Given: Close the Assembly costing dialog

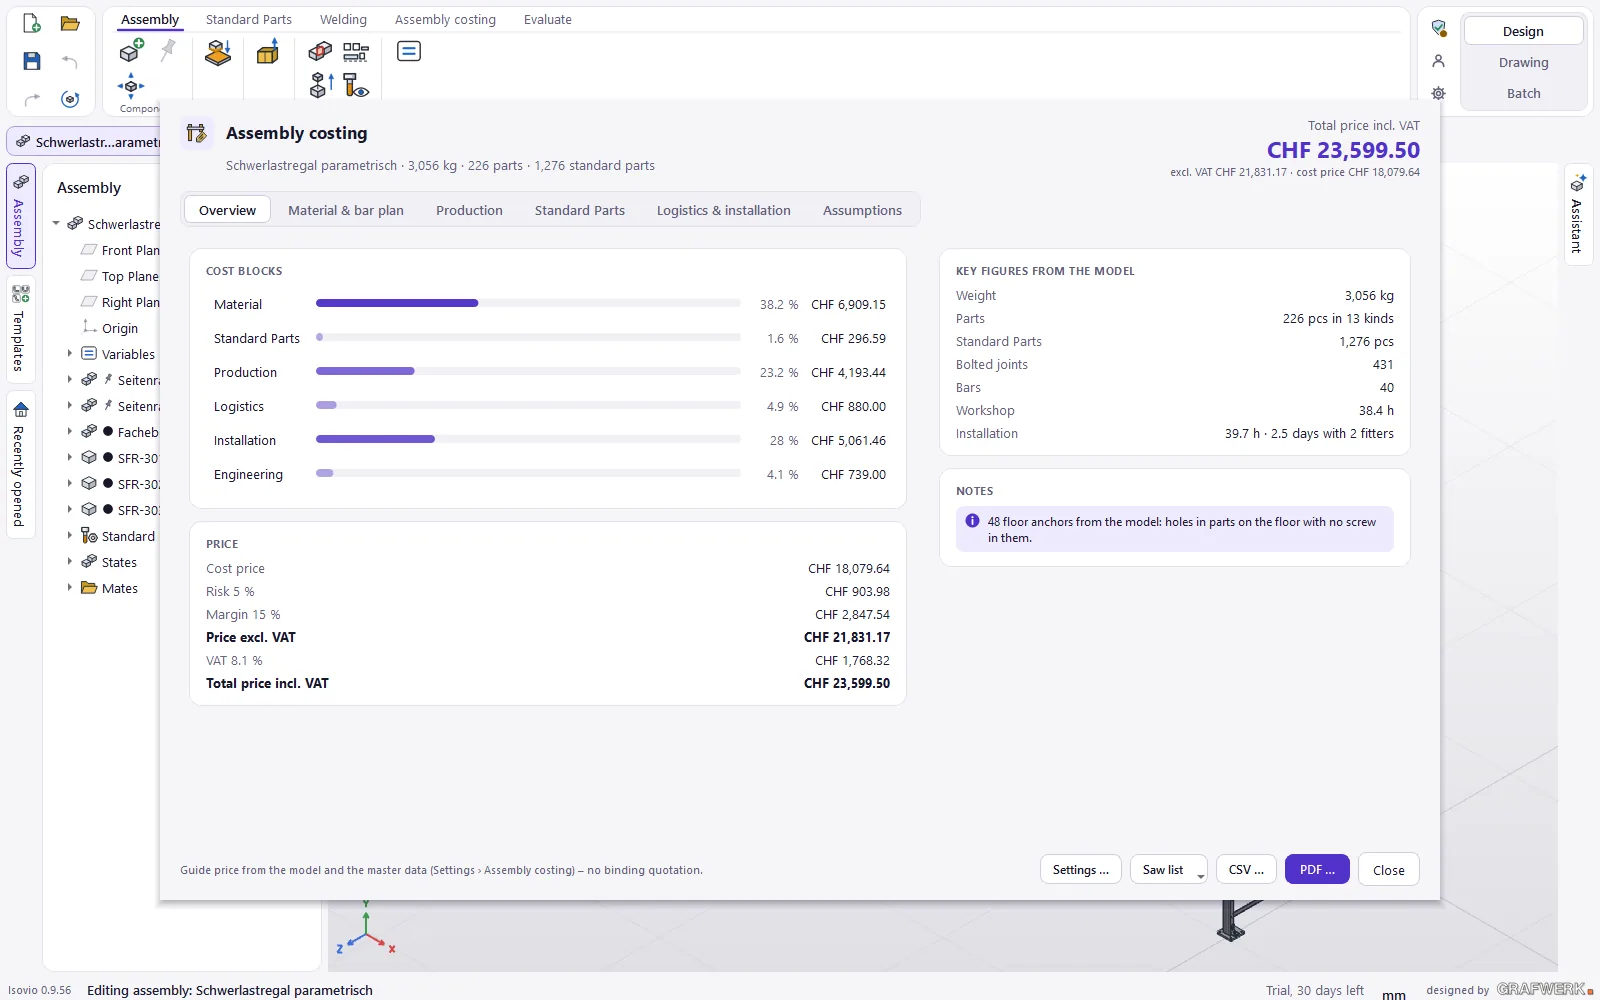Looking at the screenshot, I should point(1388,870).
